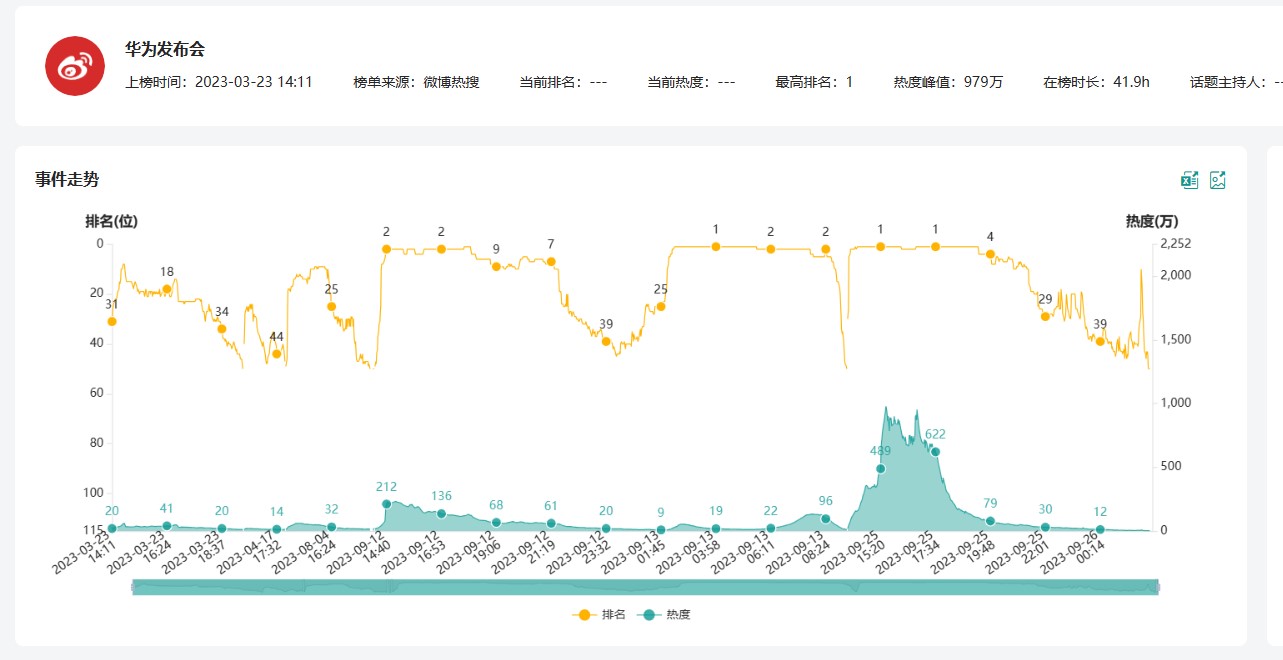Image resolution: width=1283 pixels, height=660 pixels.
Task: Export chart data to Excel
Action: click(x=1189, y=180)
